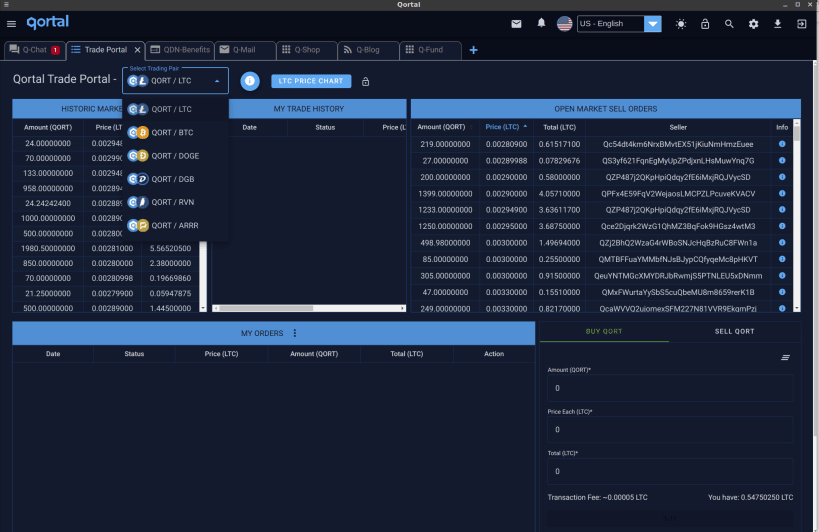This screenshot has height=532, width=819.
Task: Open the SELL QORT tab
Action: point(734,332)
